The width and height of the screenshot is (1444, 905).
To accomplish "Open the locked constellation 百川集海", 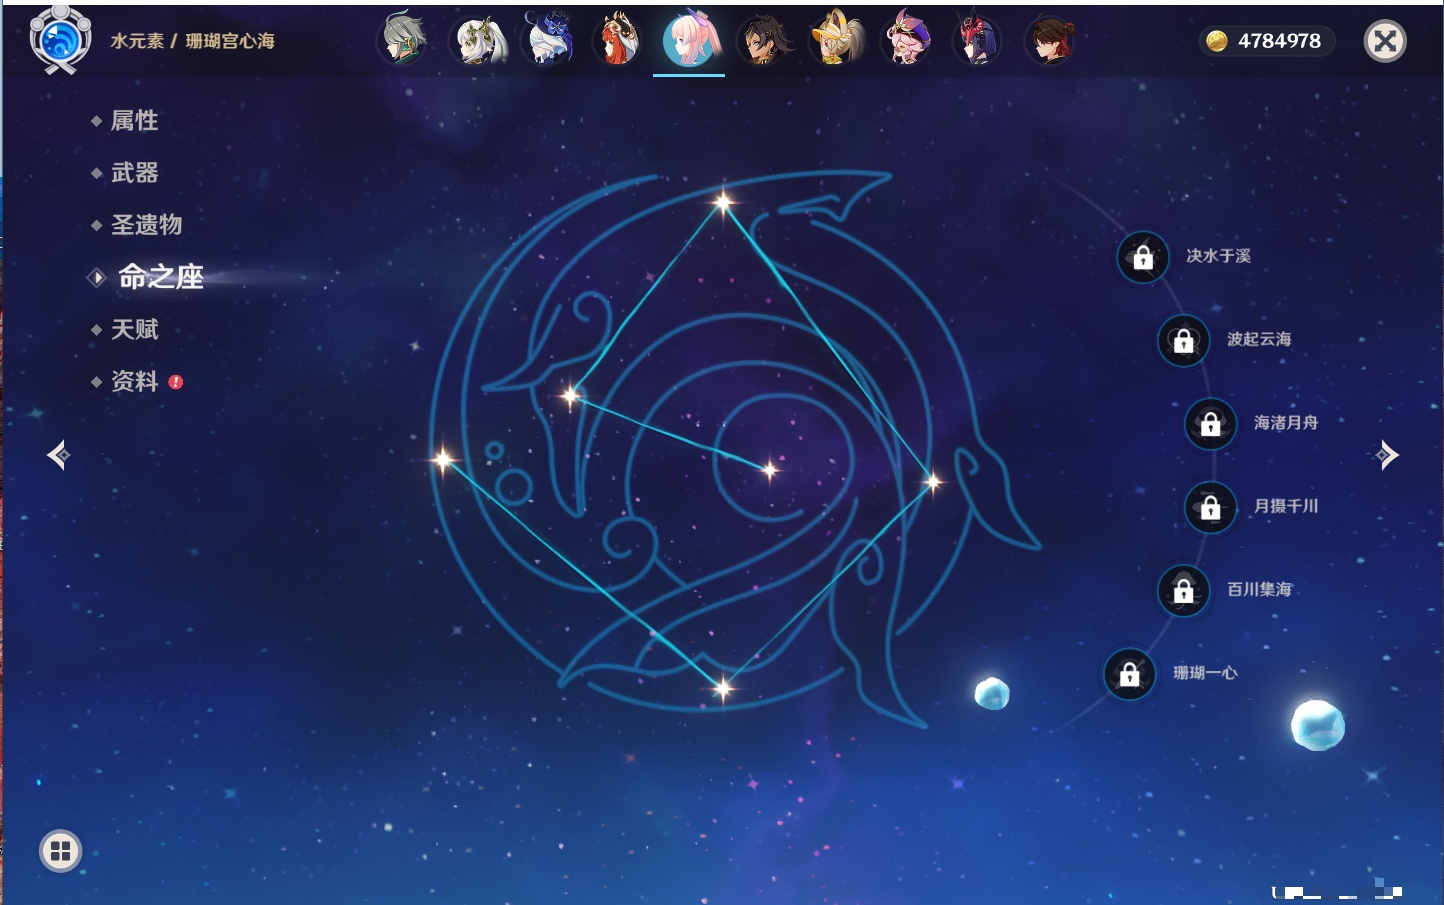I will [x=1183, y=590].
